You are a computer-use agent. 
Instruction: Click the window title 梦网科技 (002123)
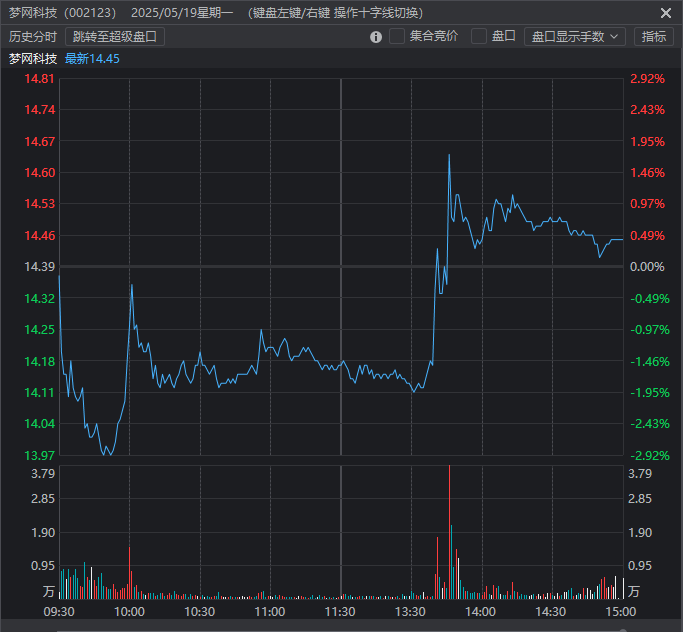pyautogui.click(x=62, y=13)
